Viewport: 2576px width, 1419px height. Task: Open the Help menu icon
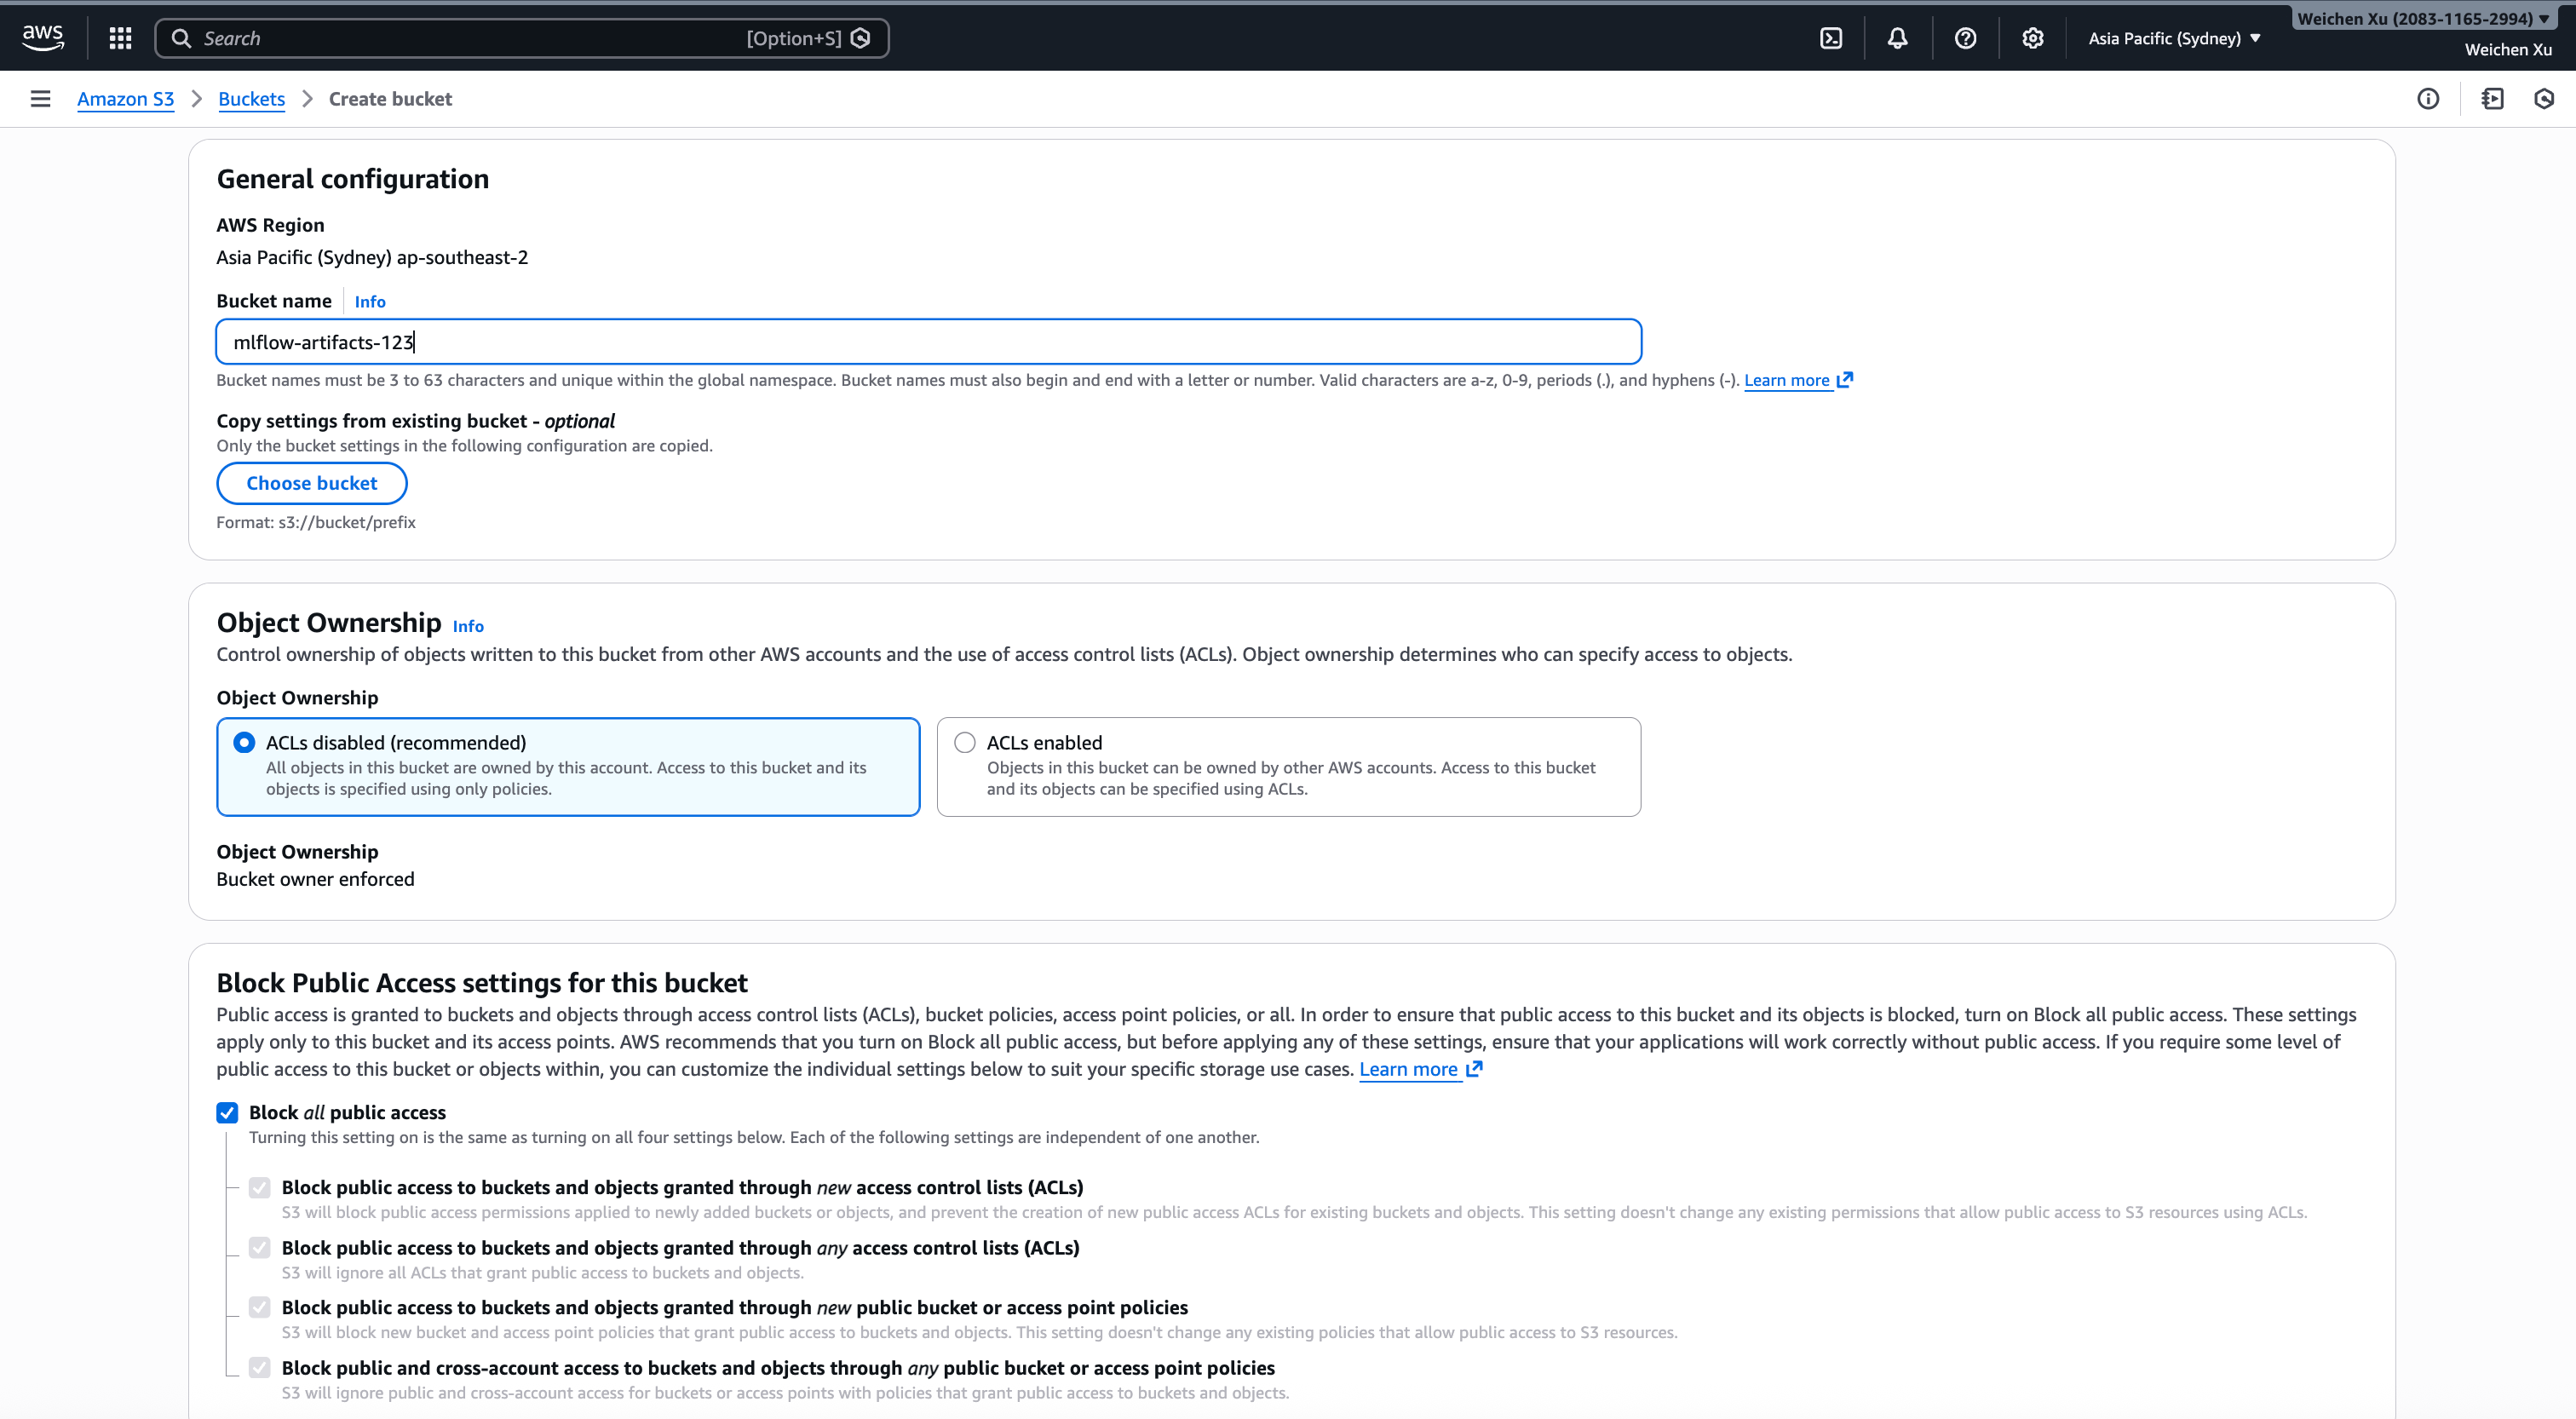pos(1964,37)
